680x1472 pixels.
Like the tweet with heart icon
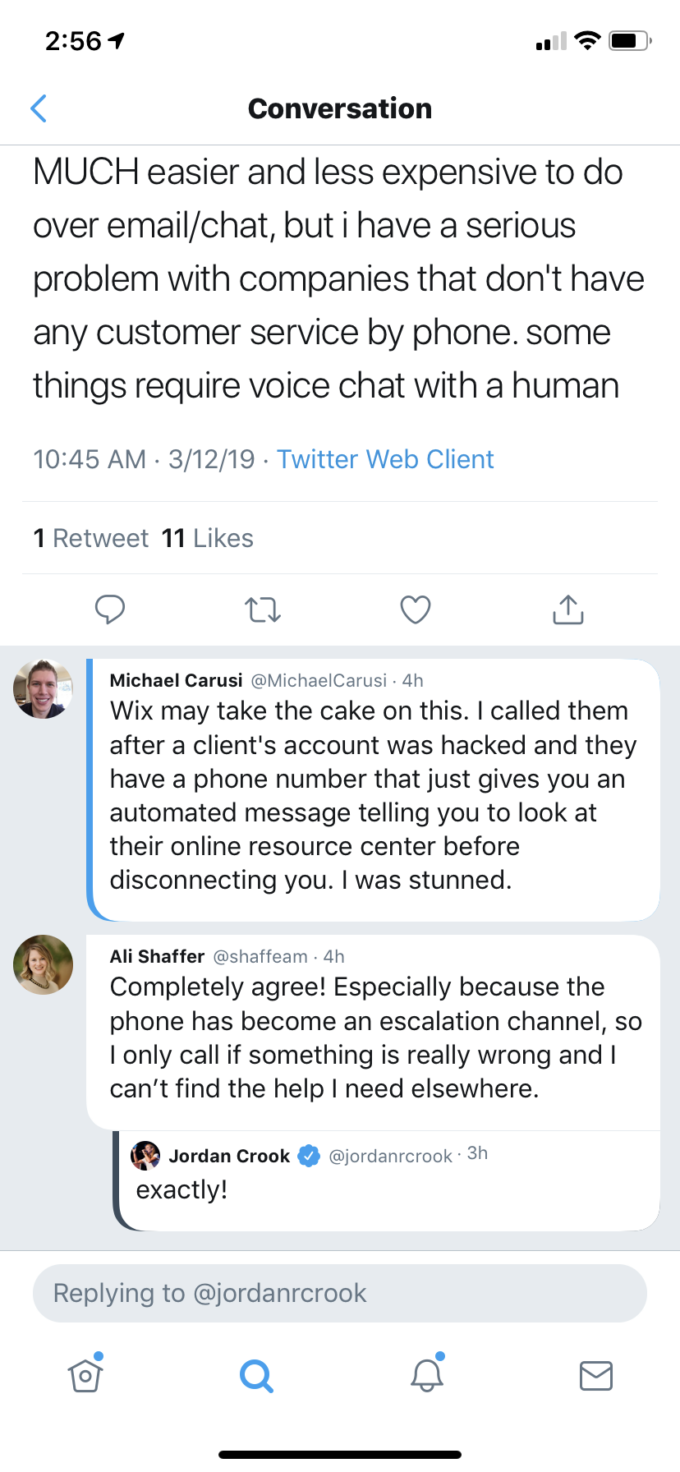[x=415, y=608]
